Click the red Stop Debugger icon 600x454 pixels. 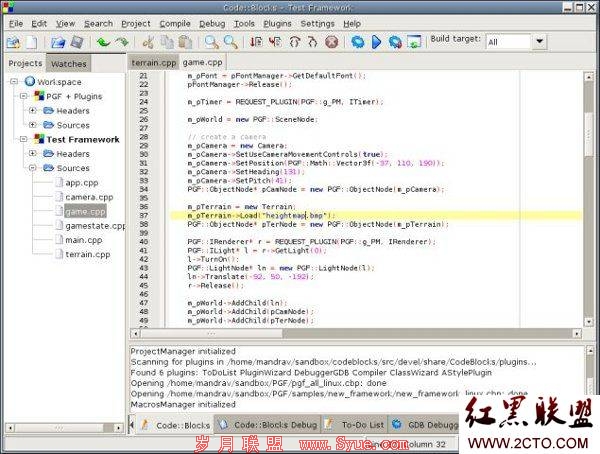tap(332, 41)
